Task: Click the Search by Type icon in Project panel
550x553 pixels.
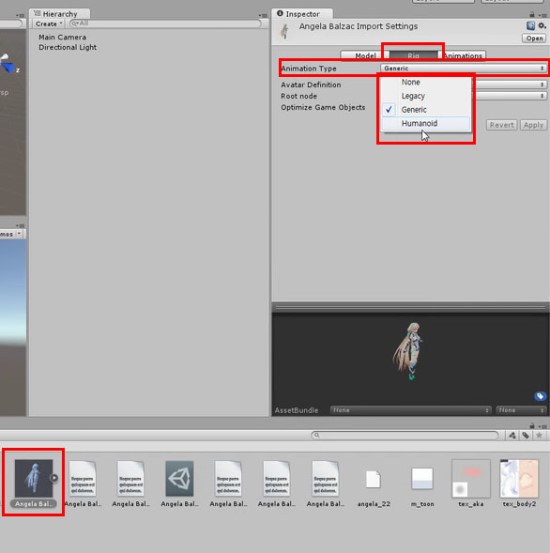Action: [x=512, y=436]
